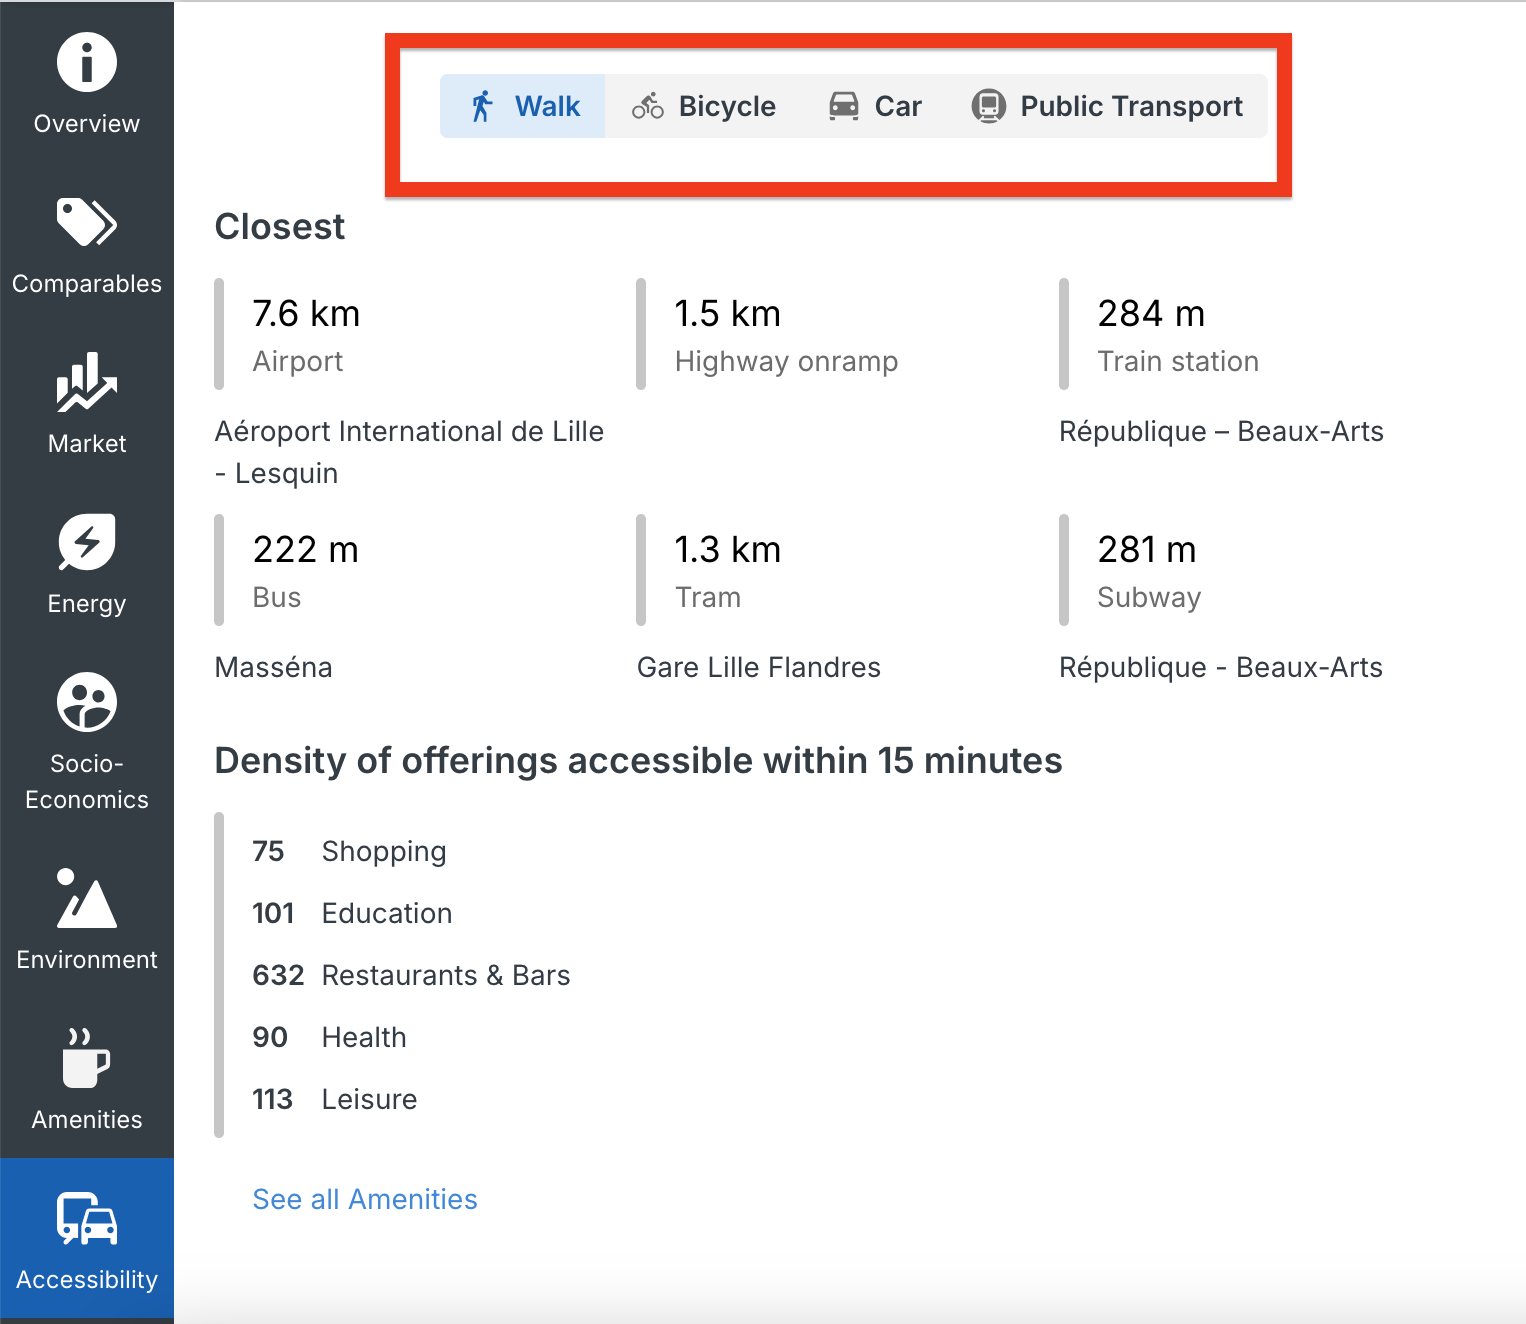The width and height of the screenshot is (1526, 1324).
Task: Go to Environment label in sidebar
Action: (87, 960)
